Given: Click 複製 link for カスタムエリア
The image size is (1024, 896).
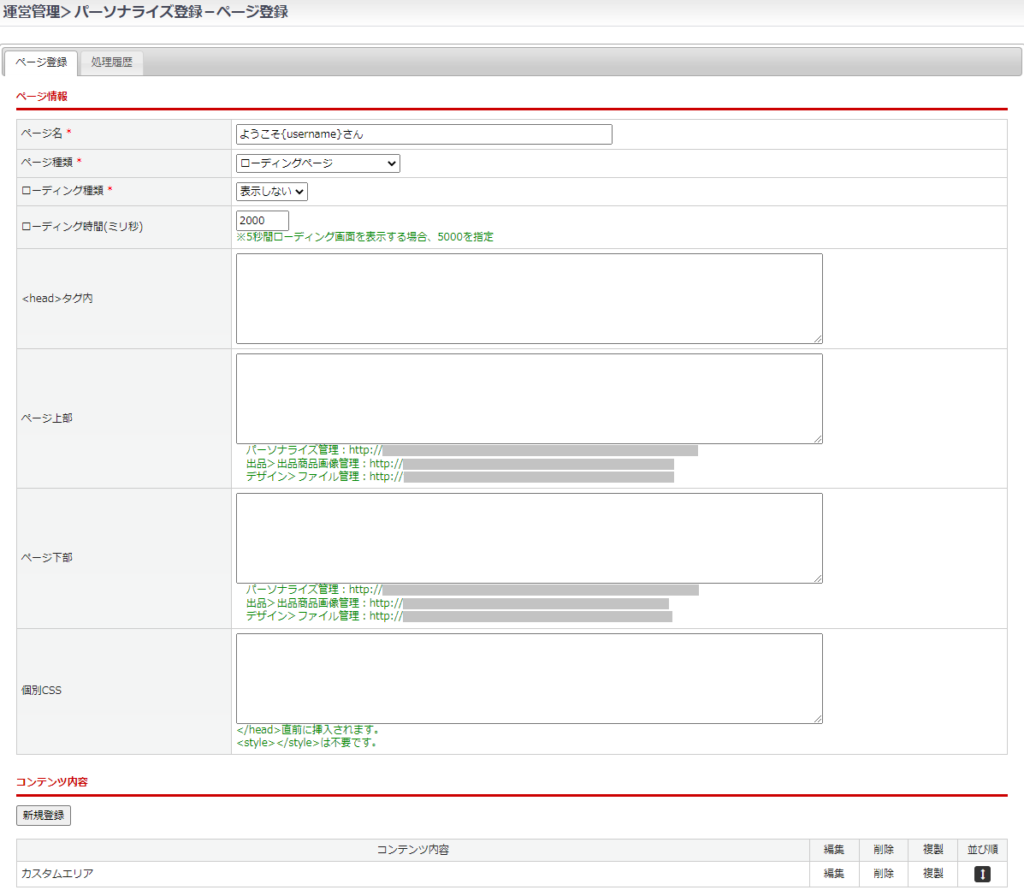Looking at the screenshot, I should [x=932, y=874].
